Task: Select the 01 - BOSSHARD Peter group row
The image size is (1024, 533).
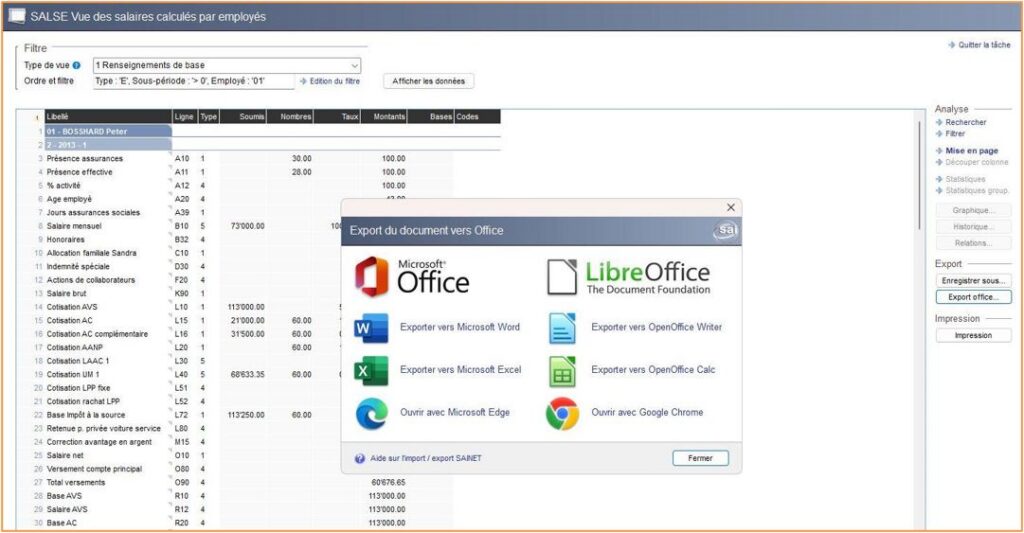Action: click(x=108, y=131)
